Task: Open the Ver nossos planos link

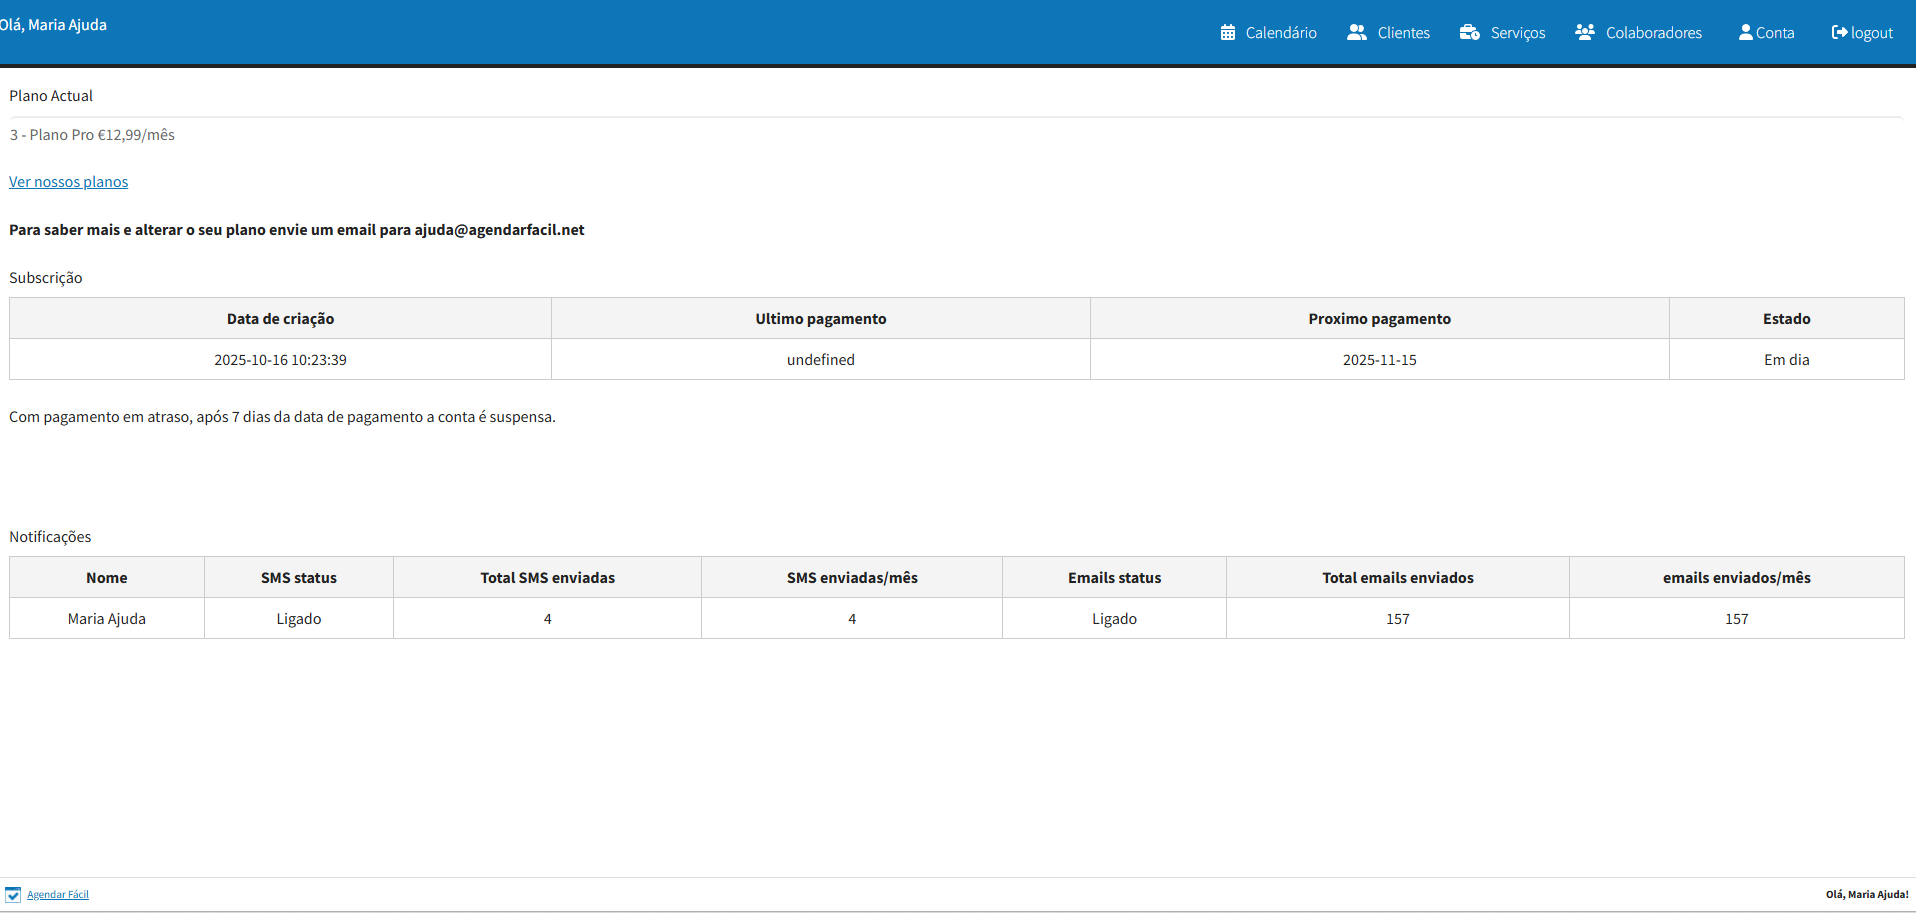Action: click(69, 182)
